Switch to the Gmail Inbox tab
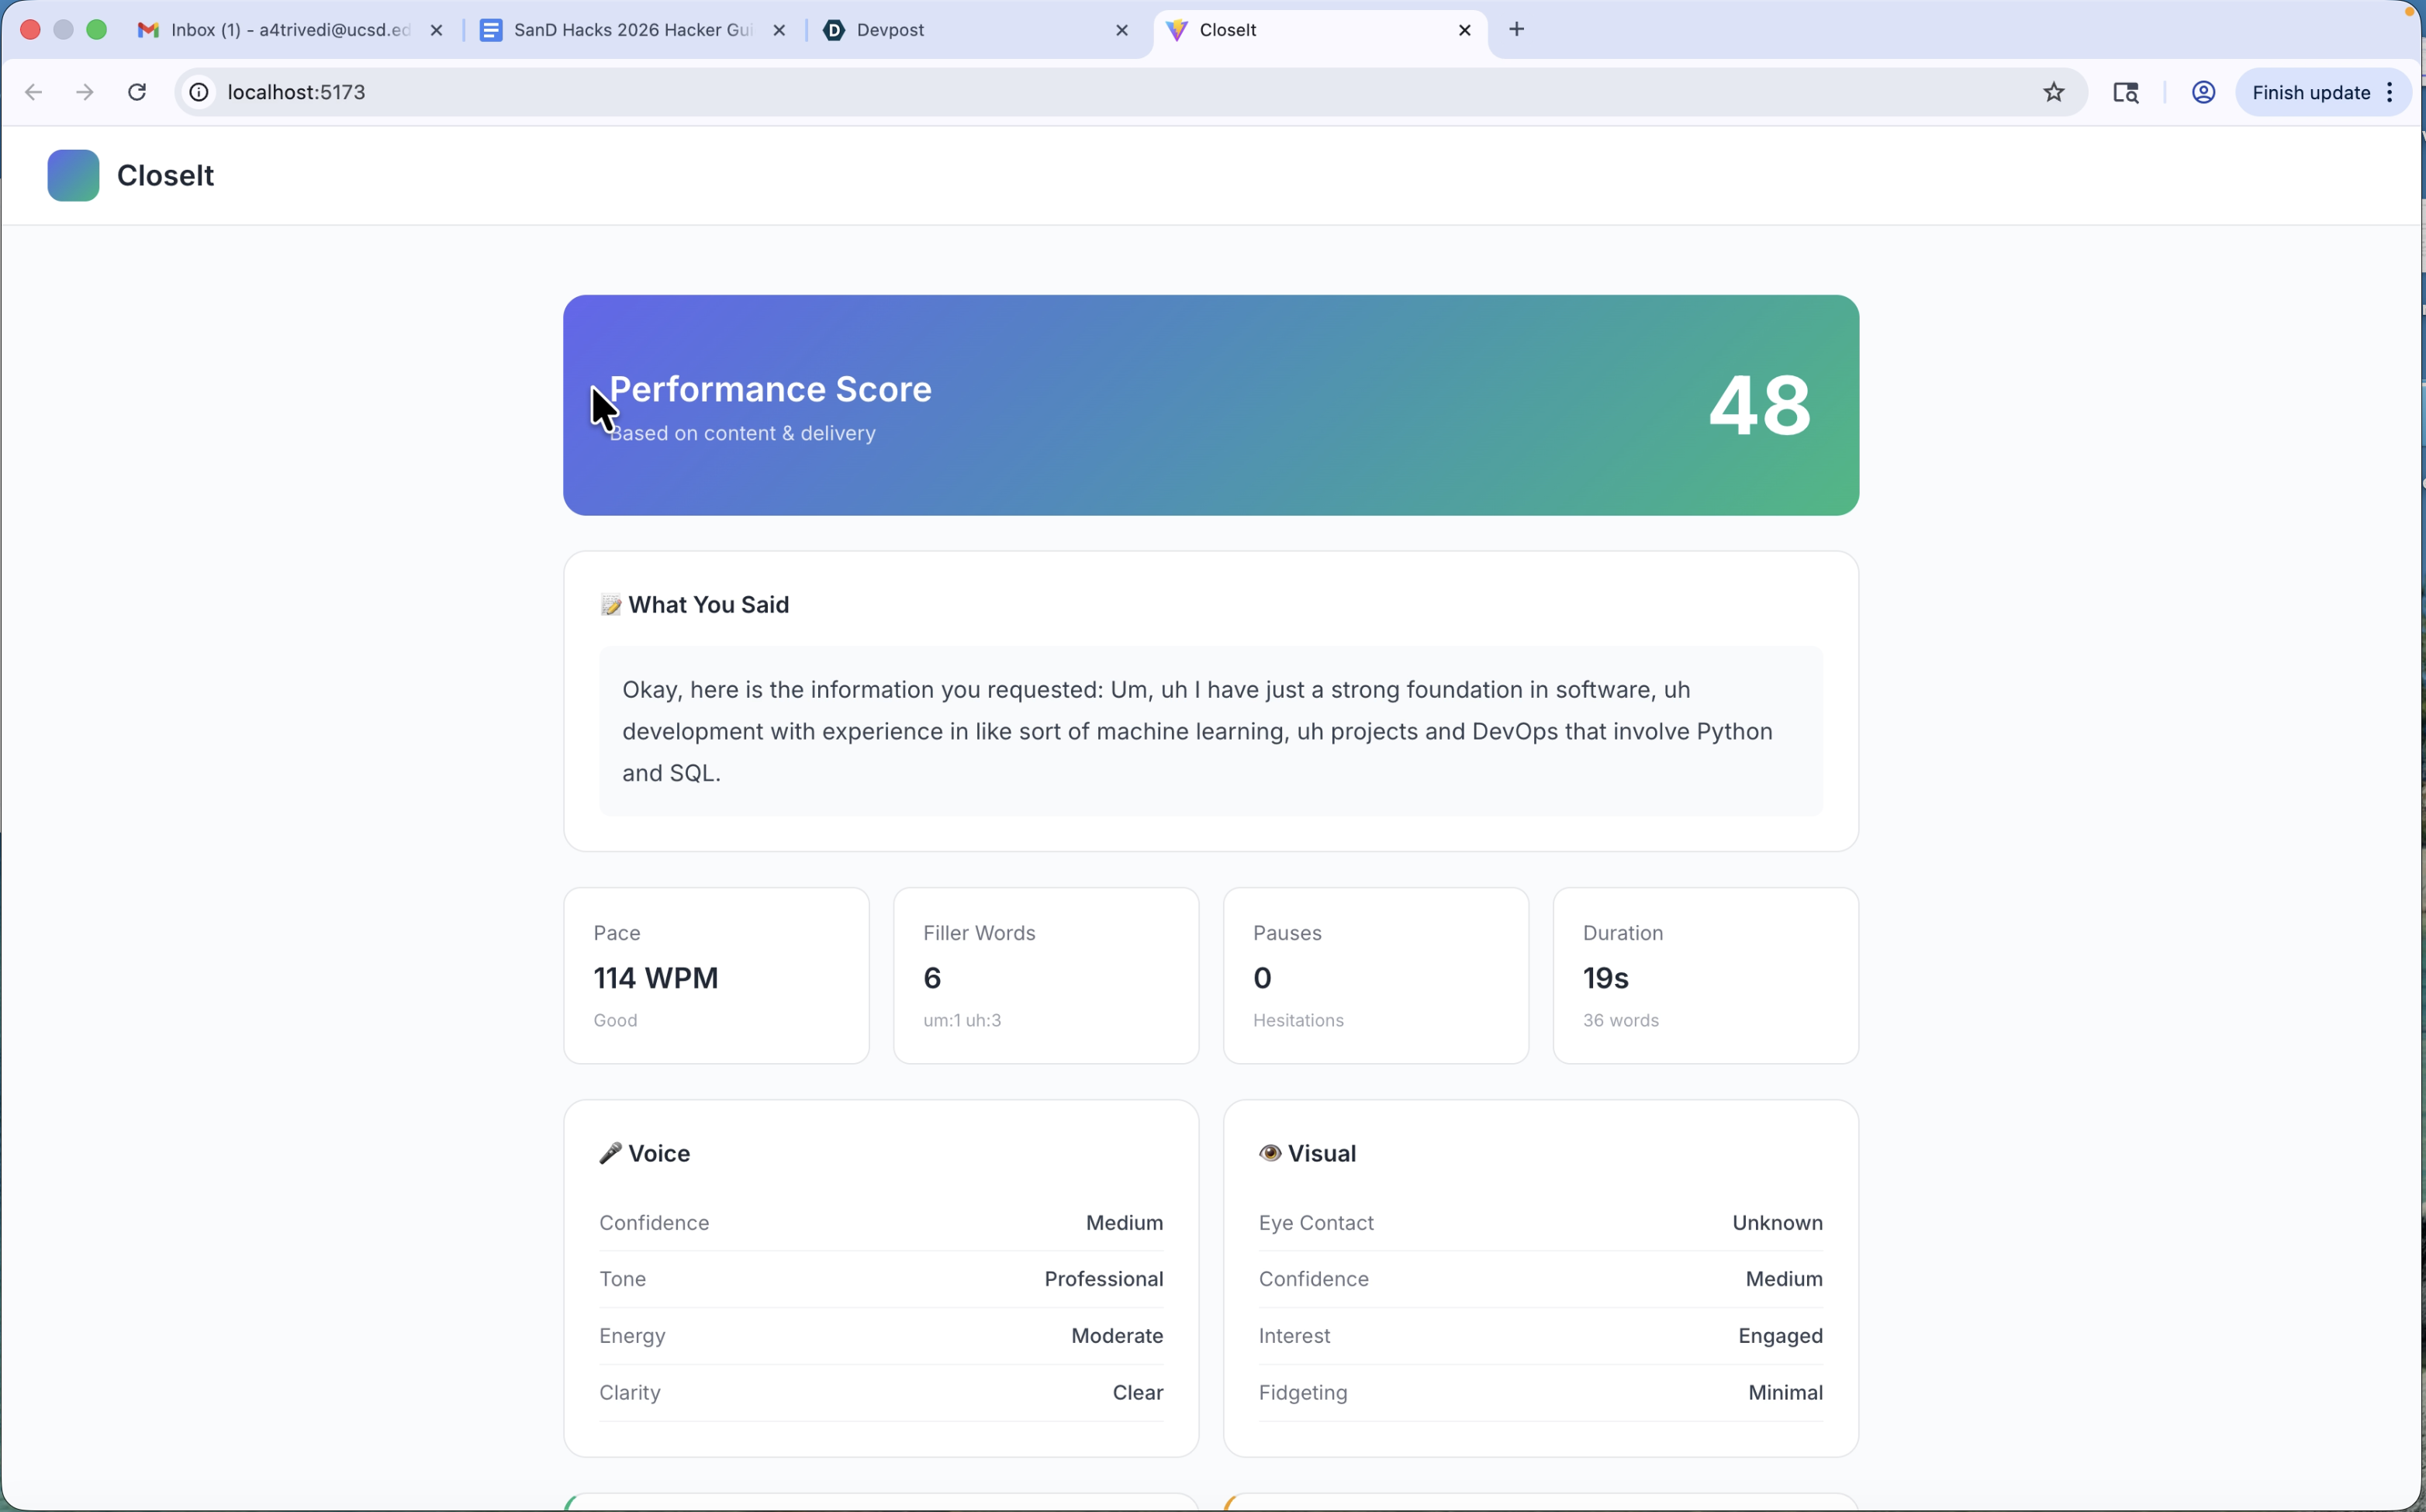The height and width of the screenshot is (1512, 2426). [290, 30]
